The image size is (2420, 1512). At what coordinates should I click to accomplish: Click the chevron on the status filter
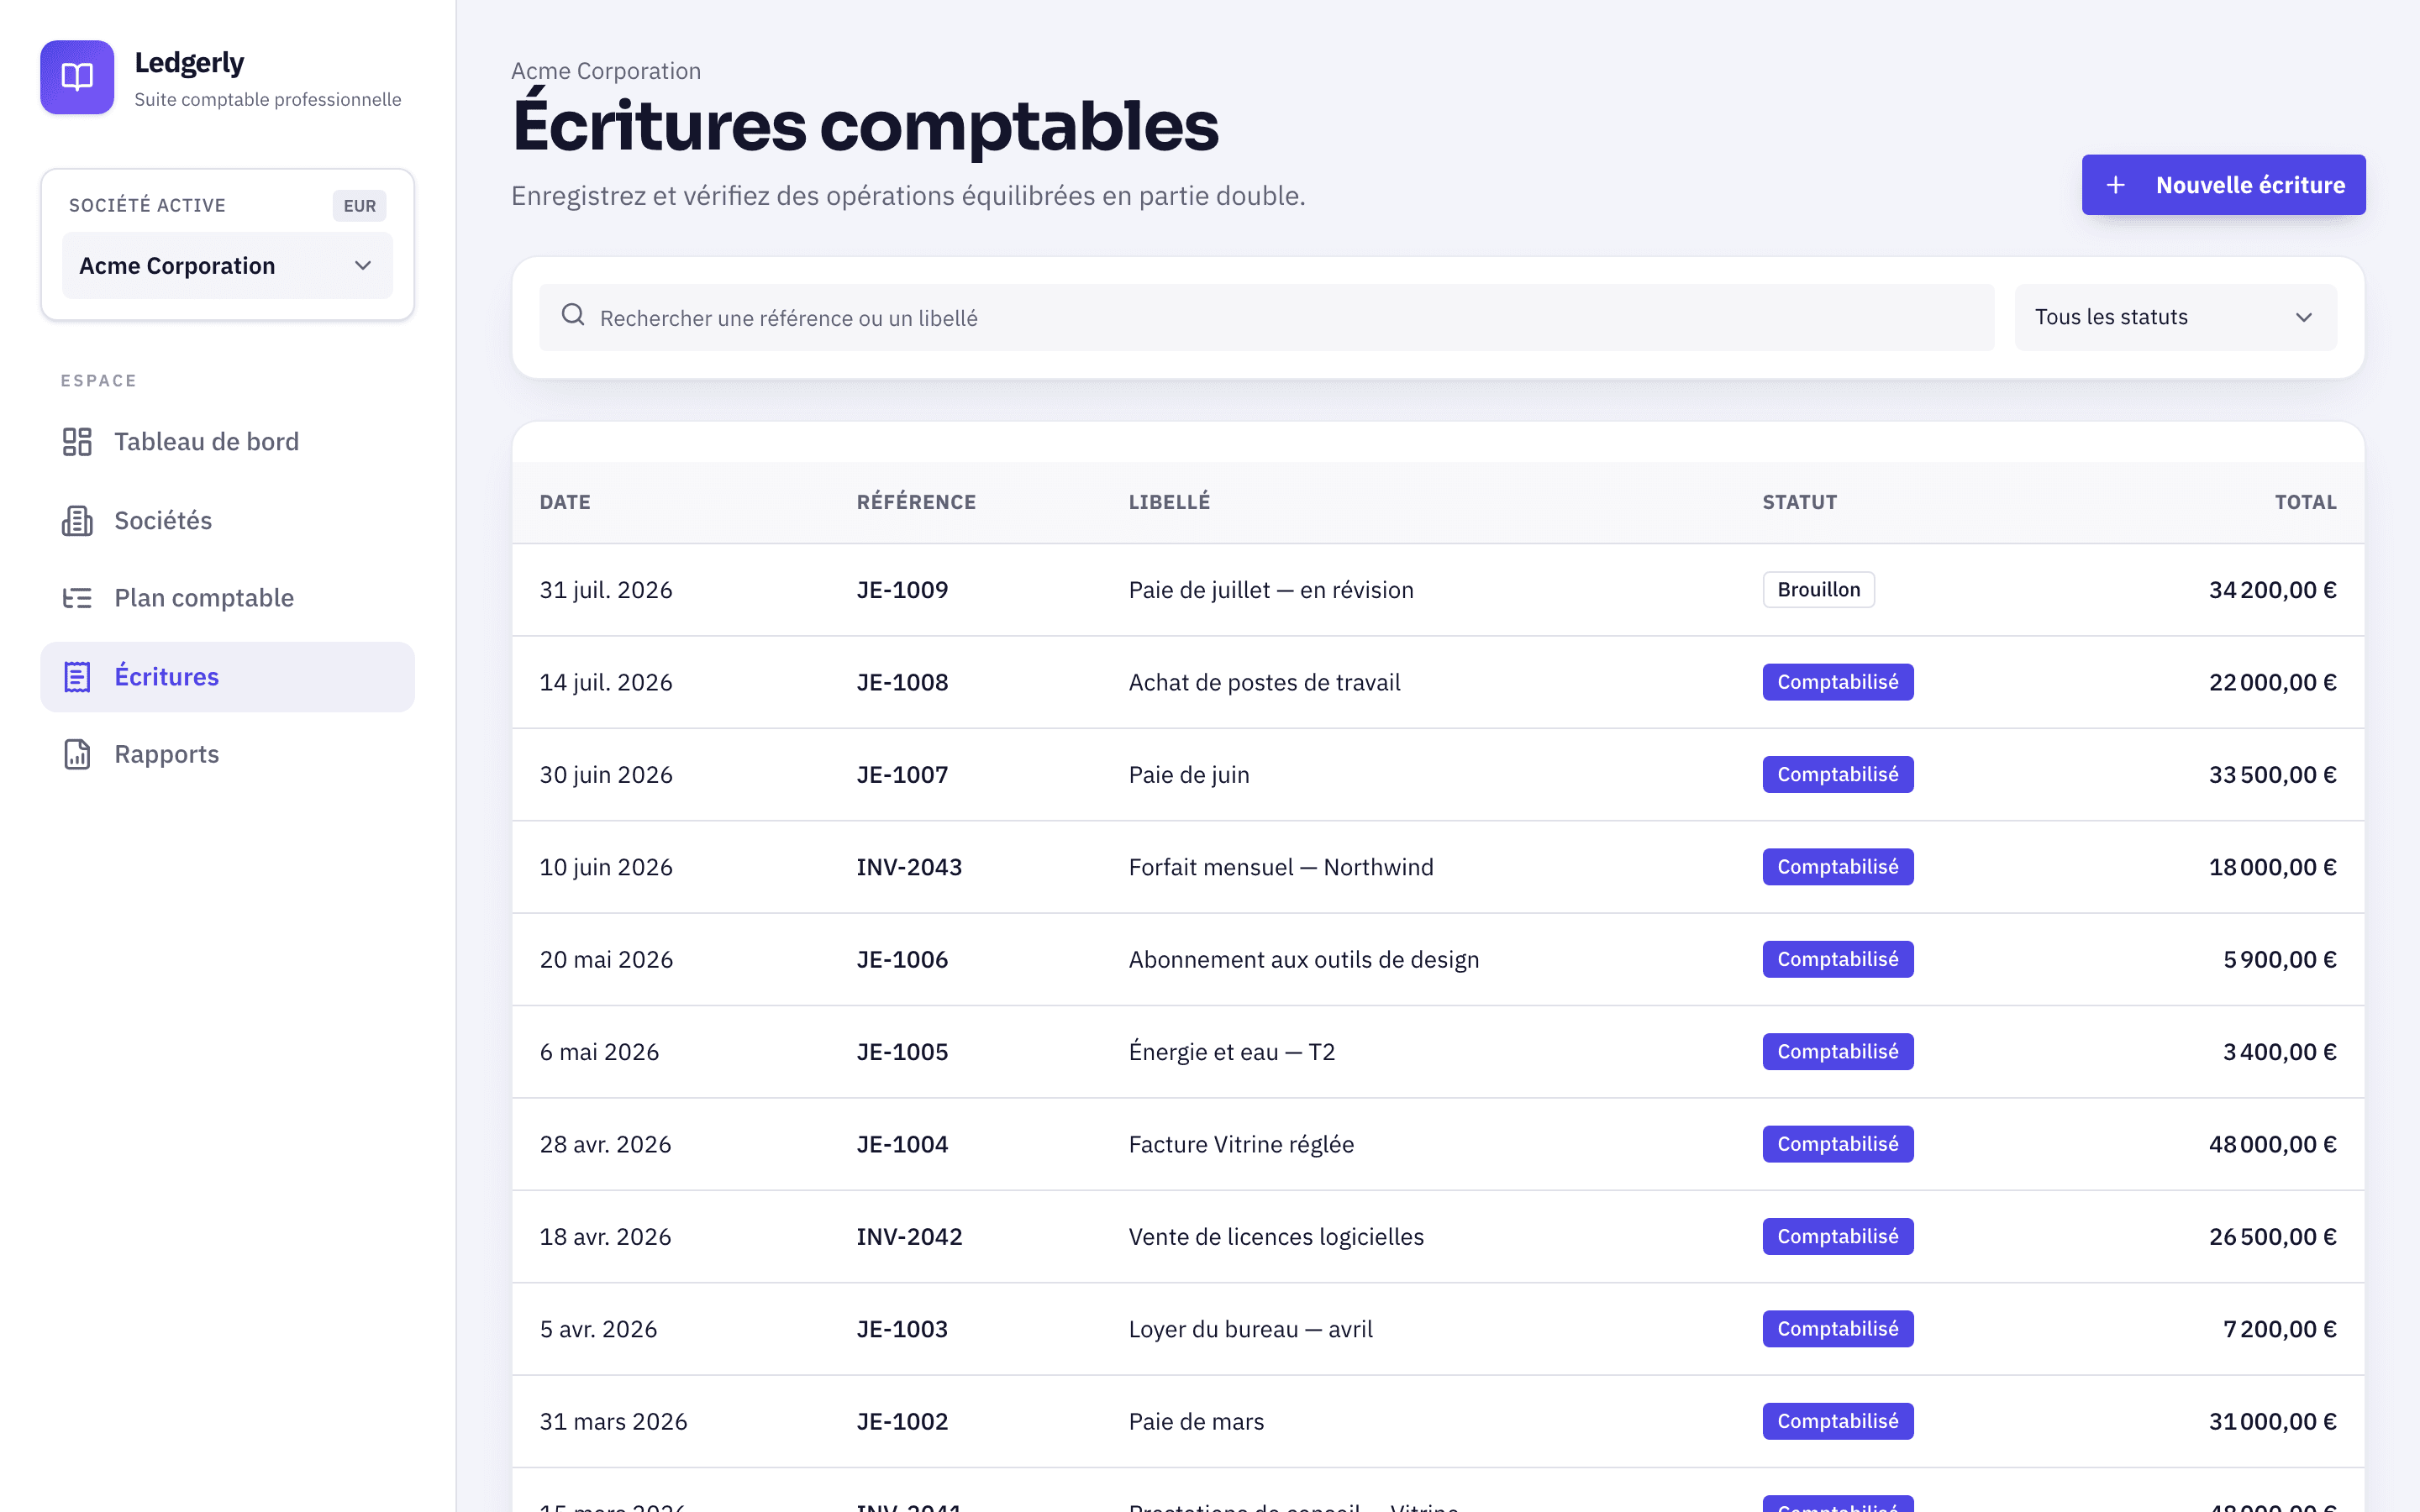[x=2304, y=317]
